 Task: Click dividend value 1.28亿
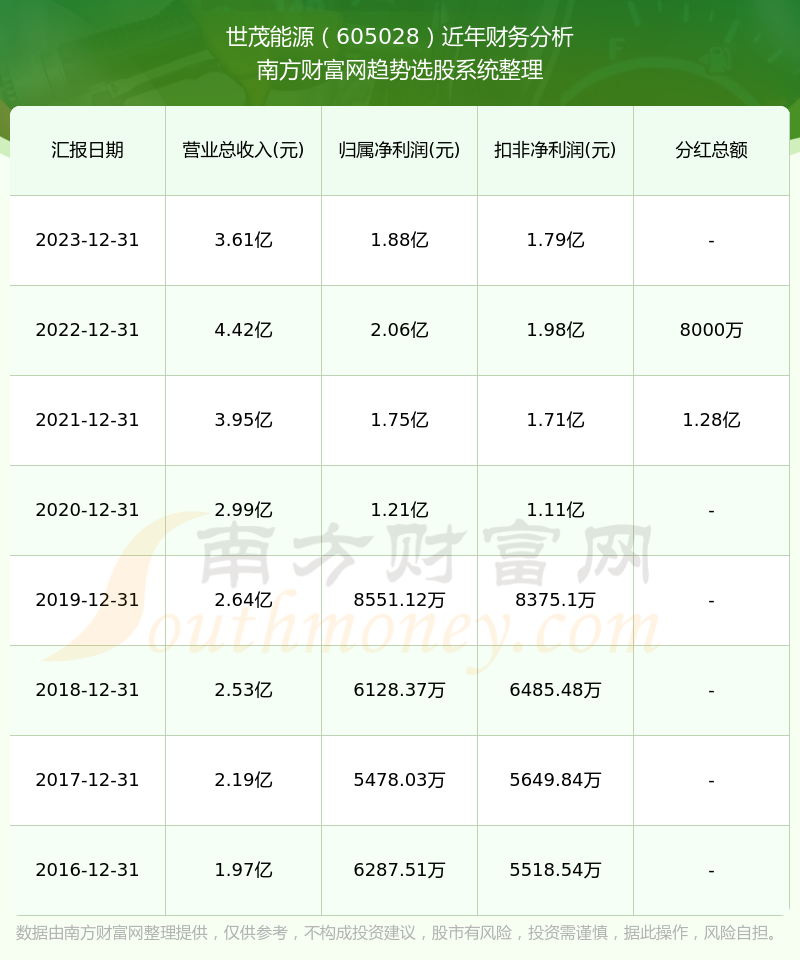click(x=711, y=420)
